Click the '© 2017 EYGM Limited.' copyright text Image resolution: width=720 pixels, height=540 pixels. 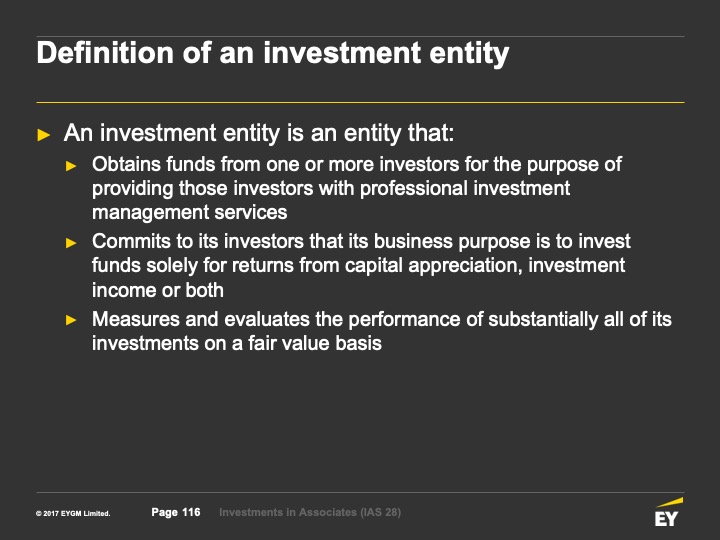pos(72,514)
